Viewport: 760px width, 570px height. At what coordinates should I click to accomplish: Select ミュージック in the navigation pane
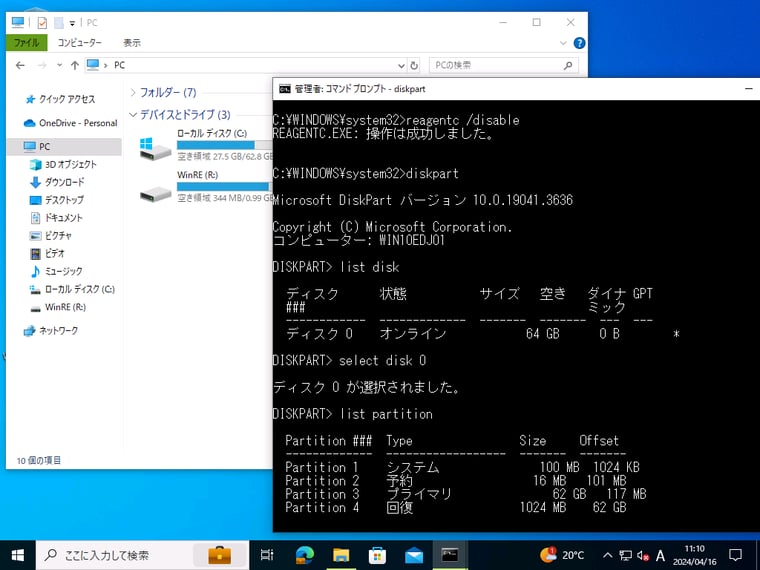point(56,271)
